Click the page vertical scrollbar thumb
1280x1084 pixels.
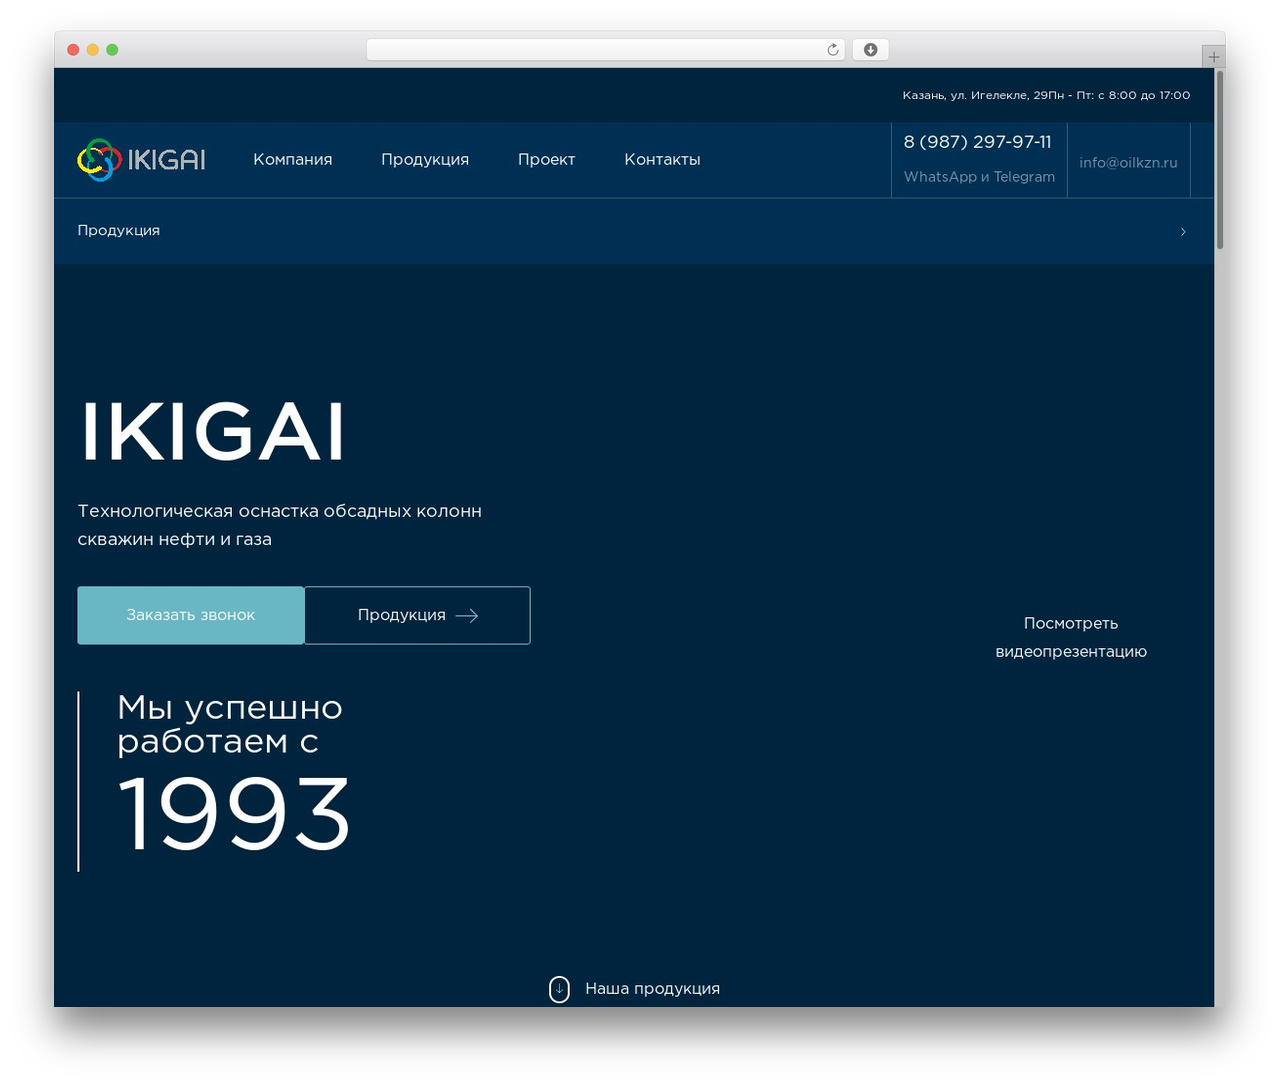click(1220, 160)
